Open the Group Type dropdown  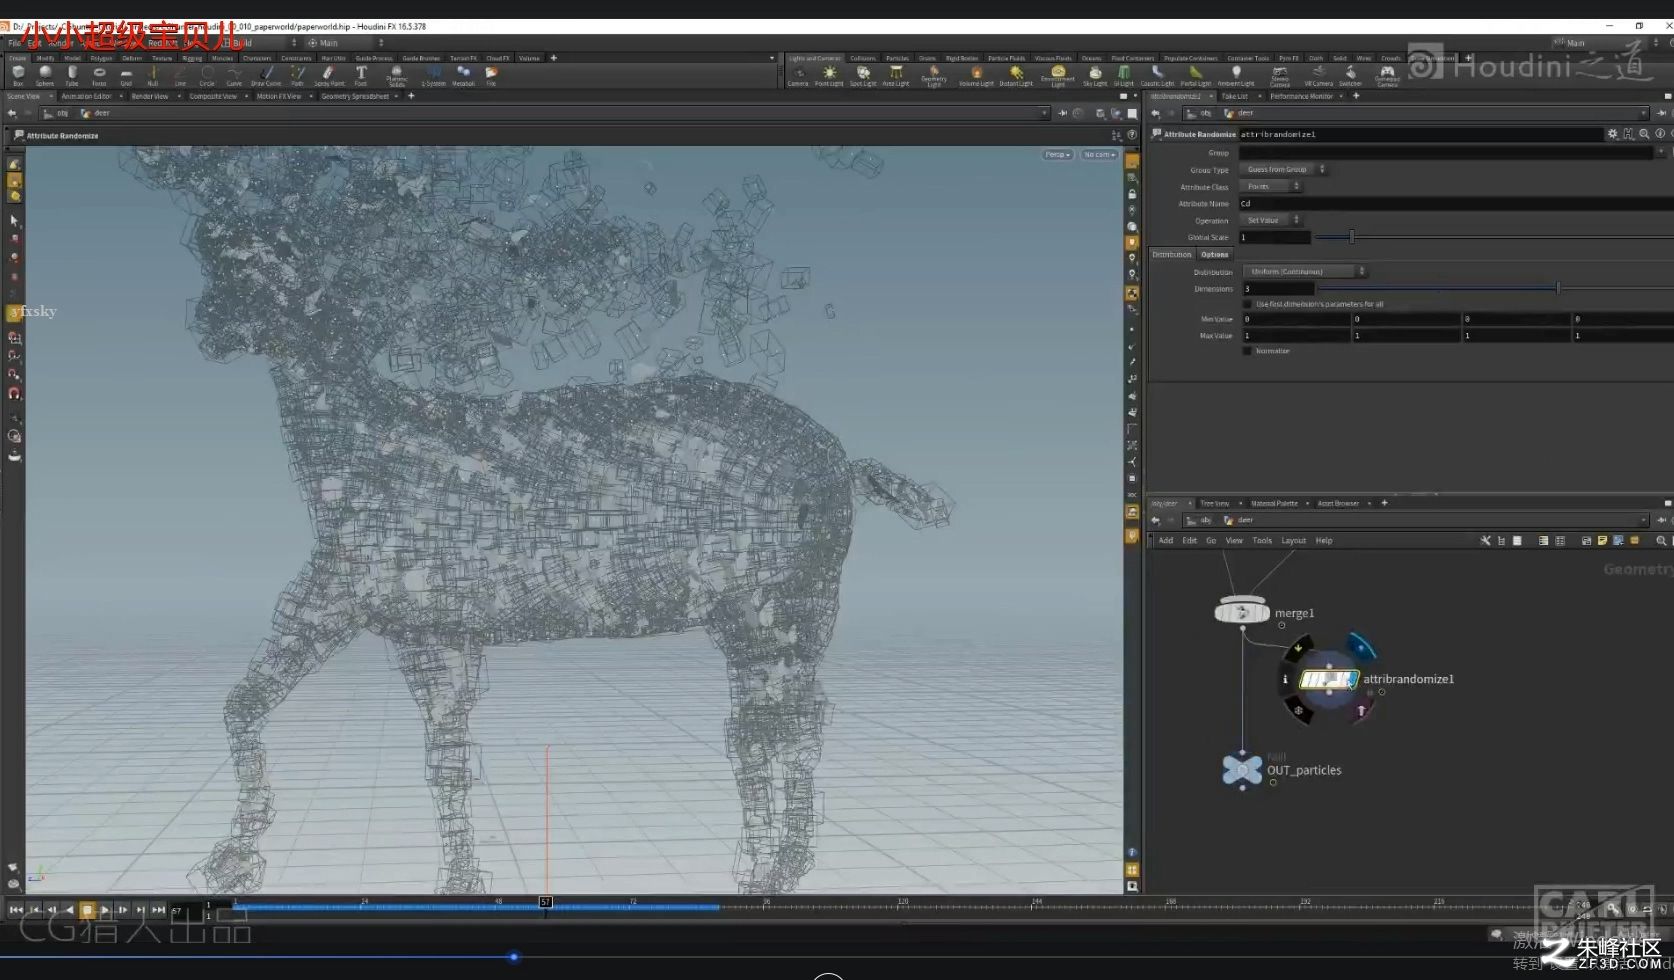click(1284, 169)
